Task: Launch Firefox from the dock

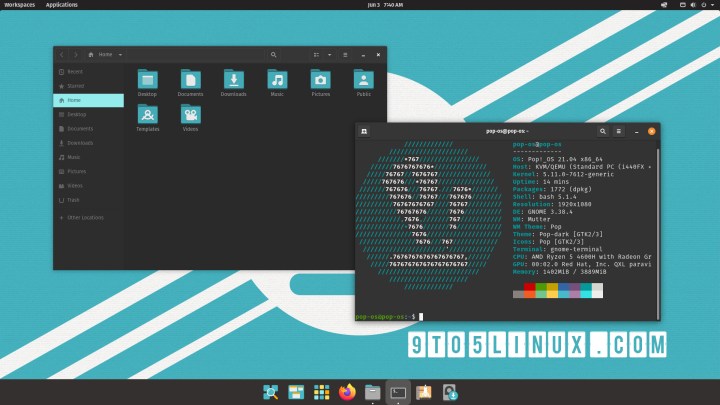Action: point(347,392)
